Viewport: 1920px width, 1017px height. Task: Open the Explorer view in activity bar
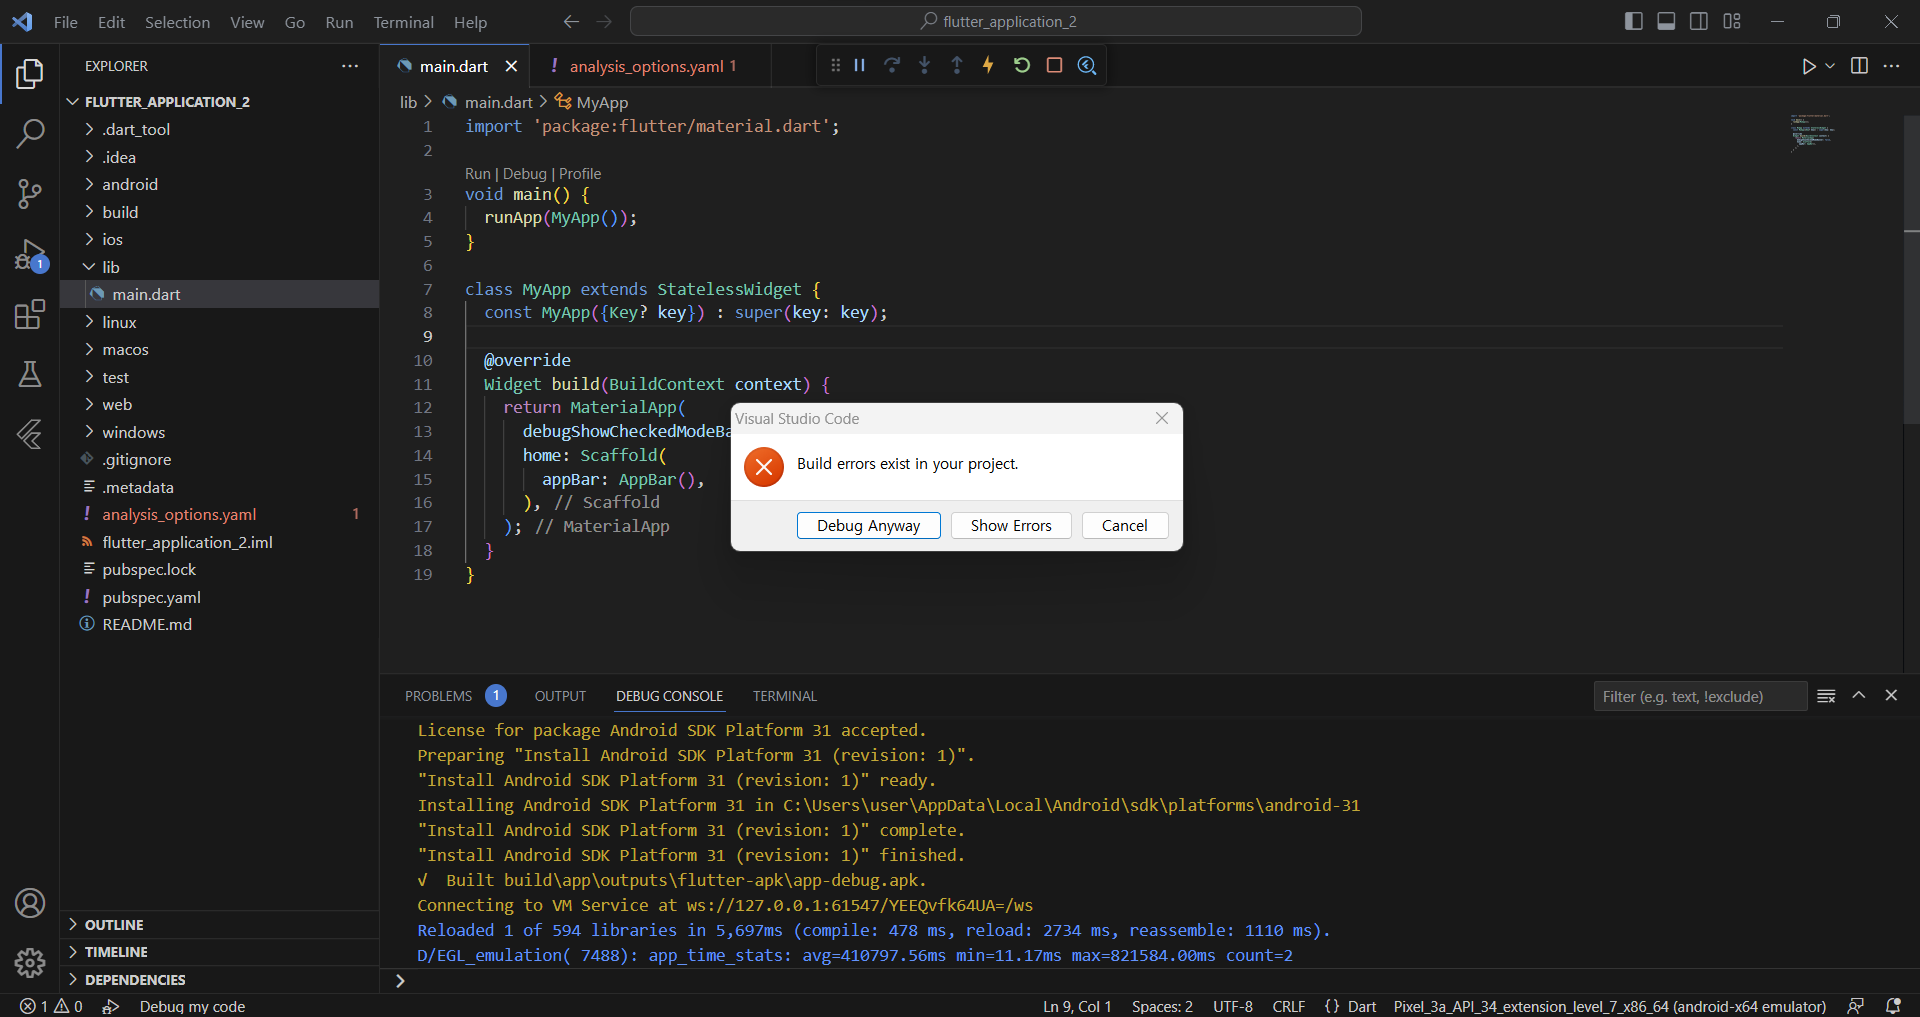tap(30, 74)
